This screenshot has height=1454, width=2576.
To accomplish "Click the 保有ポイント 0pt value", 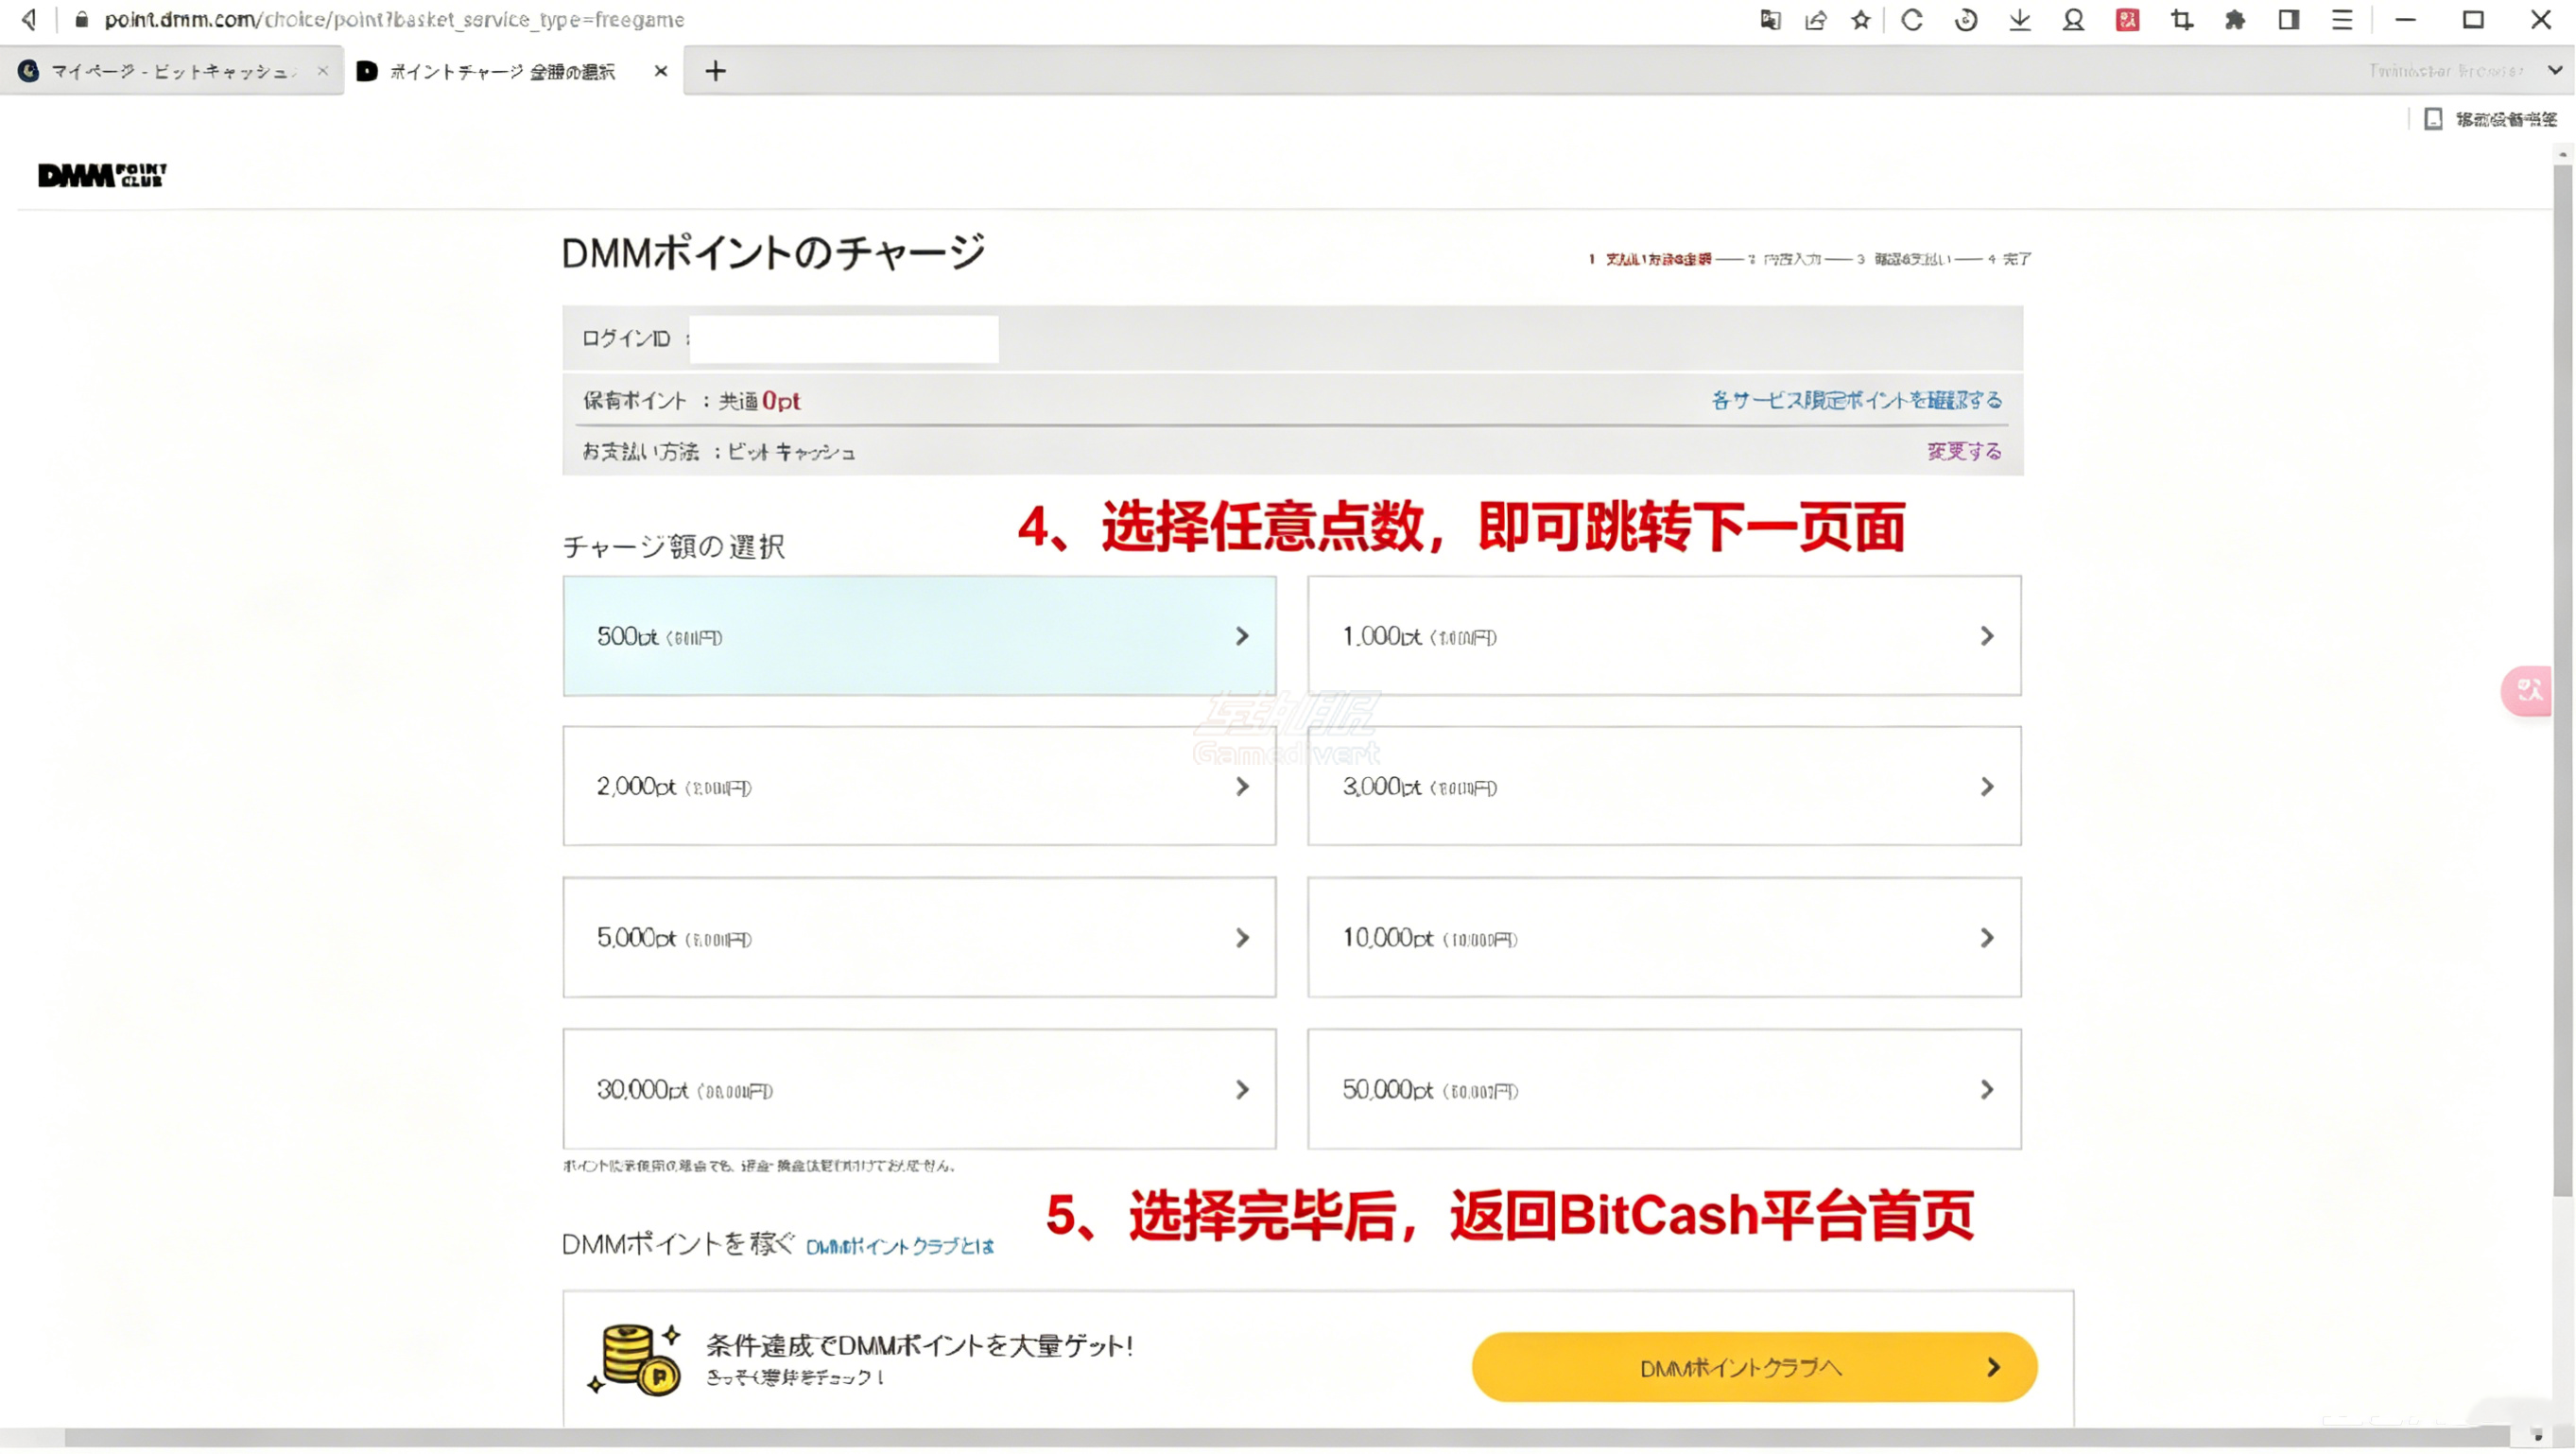I will pyautogui.click(x=781, y=401).
